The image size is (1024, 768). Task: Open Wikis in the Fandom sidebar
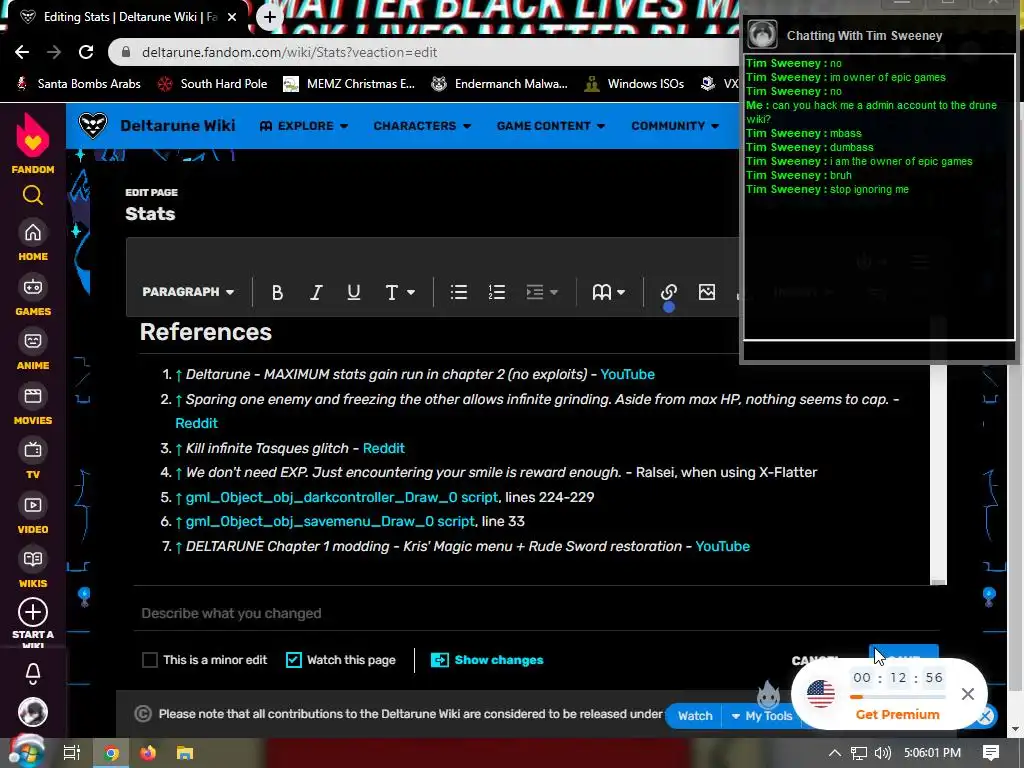(33, 568)
